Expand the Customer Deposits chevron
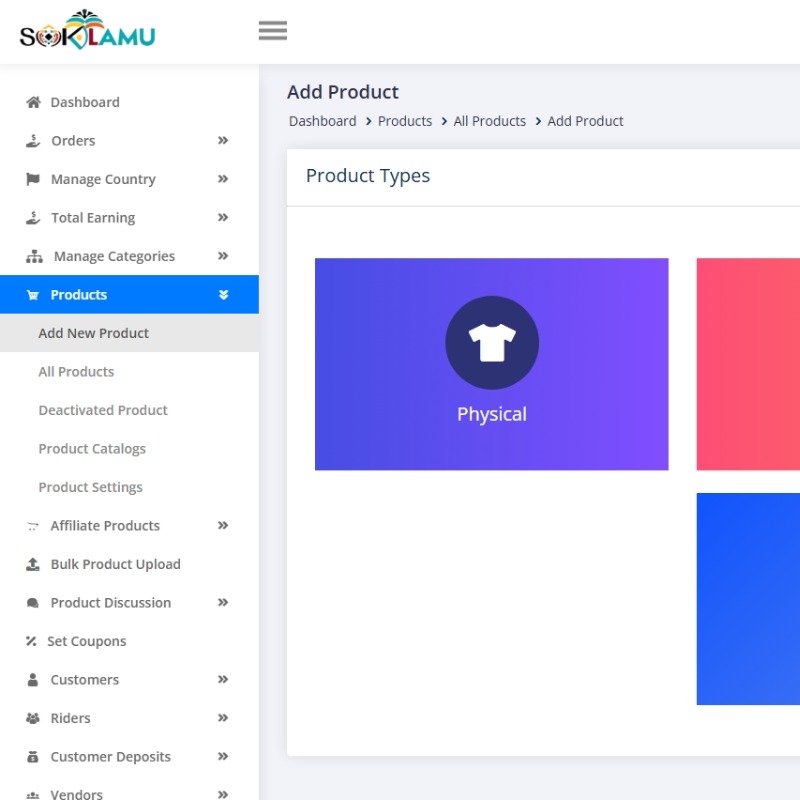The image size is (800, 800). point(223,757)
